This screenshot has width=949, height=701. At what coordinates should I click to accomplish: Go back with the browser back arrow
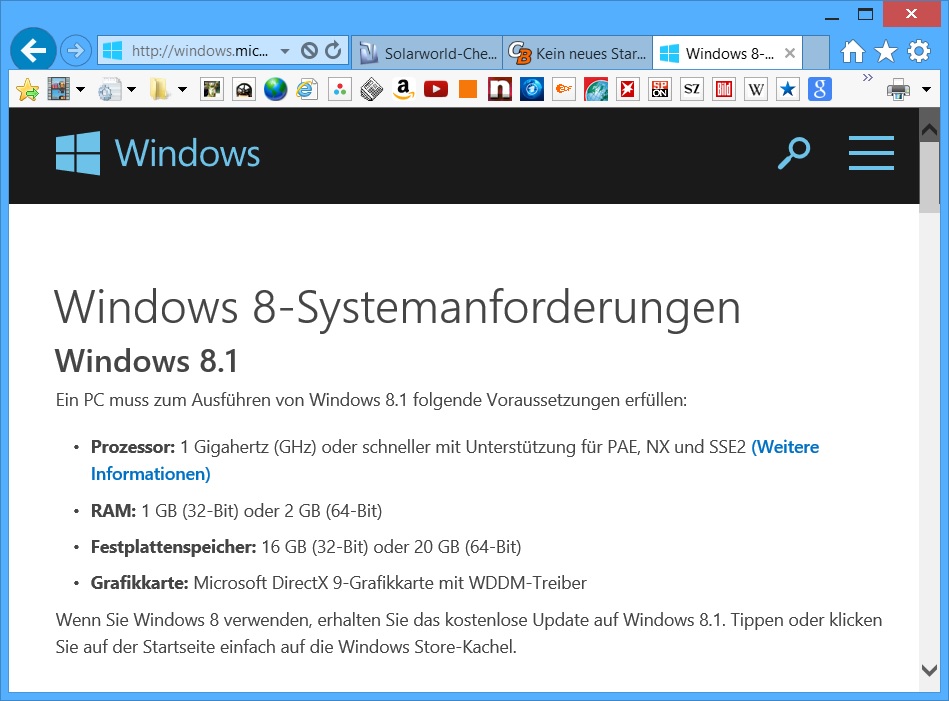(x=33, y=50)
